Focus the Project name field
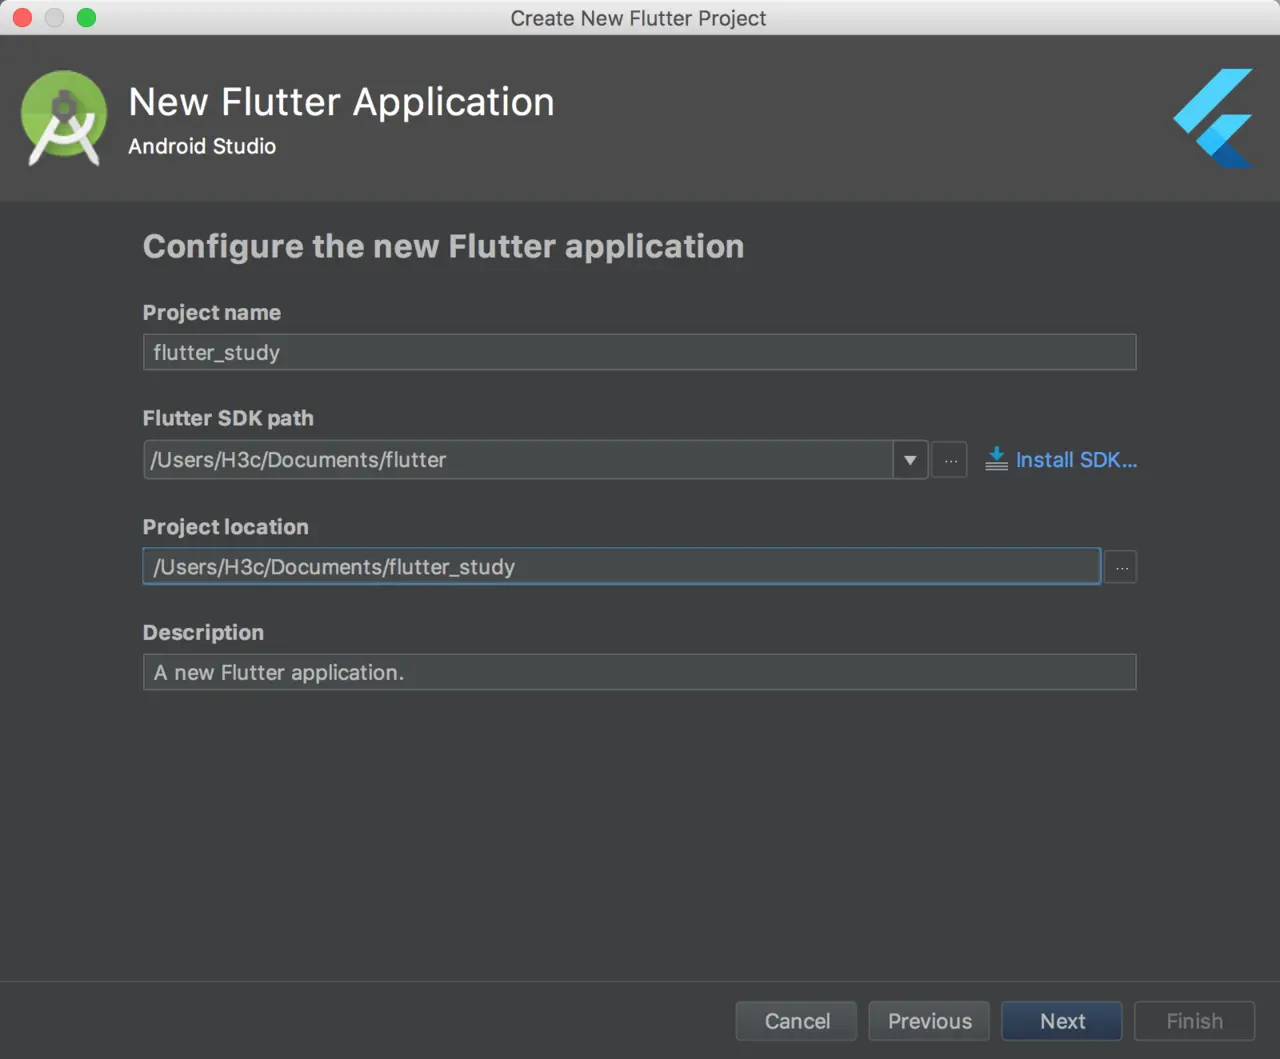 [x=639, y=352]
